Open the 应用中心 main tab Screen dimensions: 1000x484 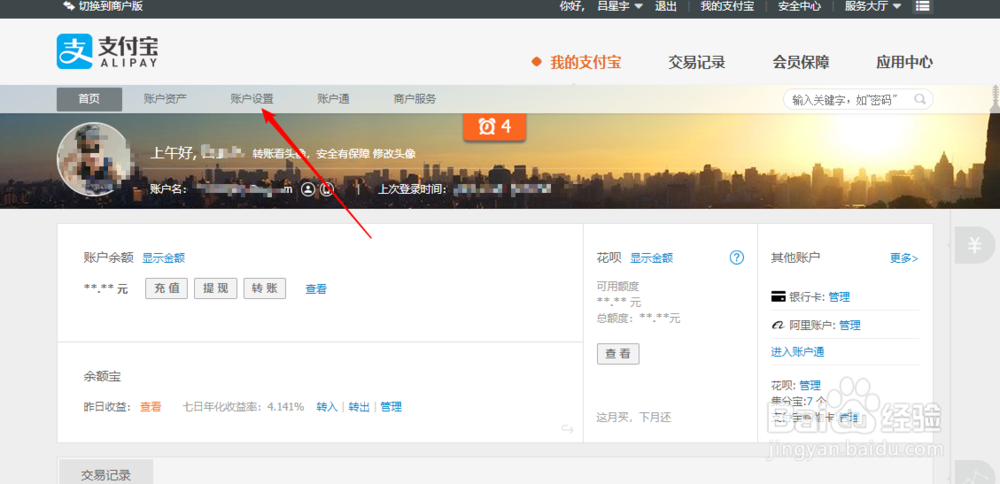904,62
